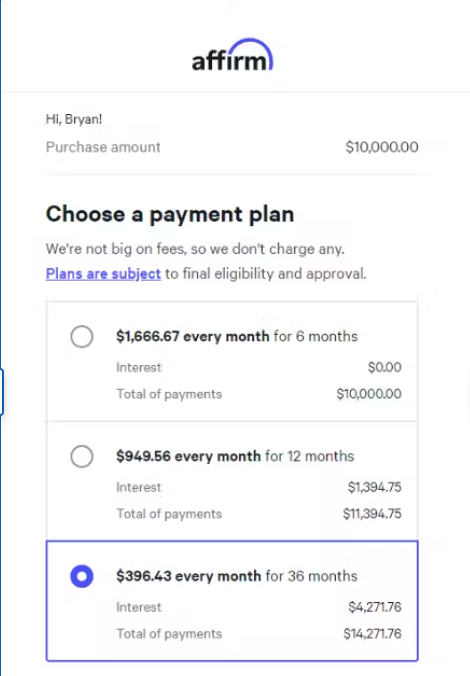The image size is (470, 676).
Task: Click the $4,271.76 interest amount
Action: pos(375,607)
